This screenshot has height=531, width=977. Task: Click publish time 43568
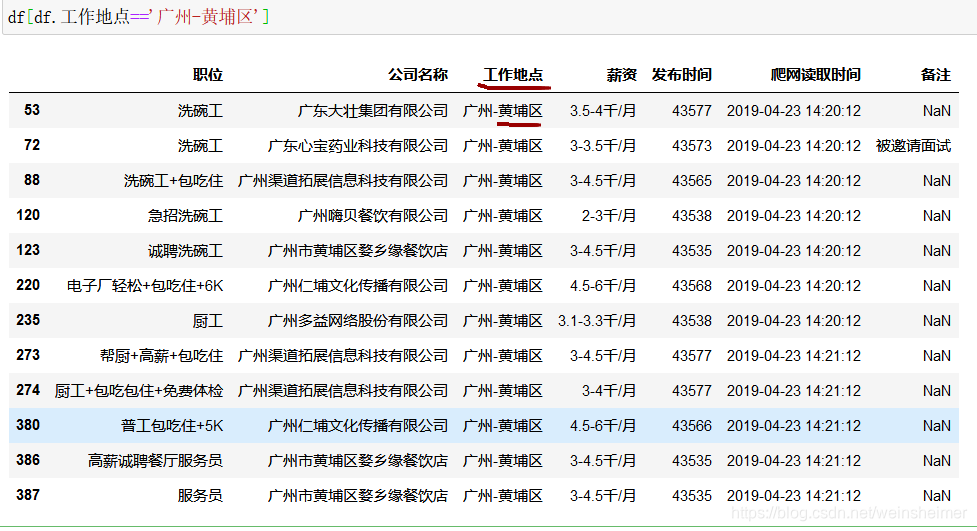[x=692, y=285]
